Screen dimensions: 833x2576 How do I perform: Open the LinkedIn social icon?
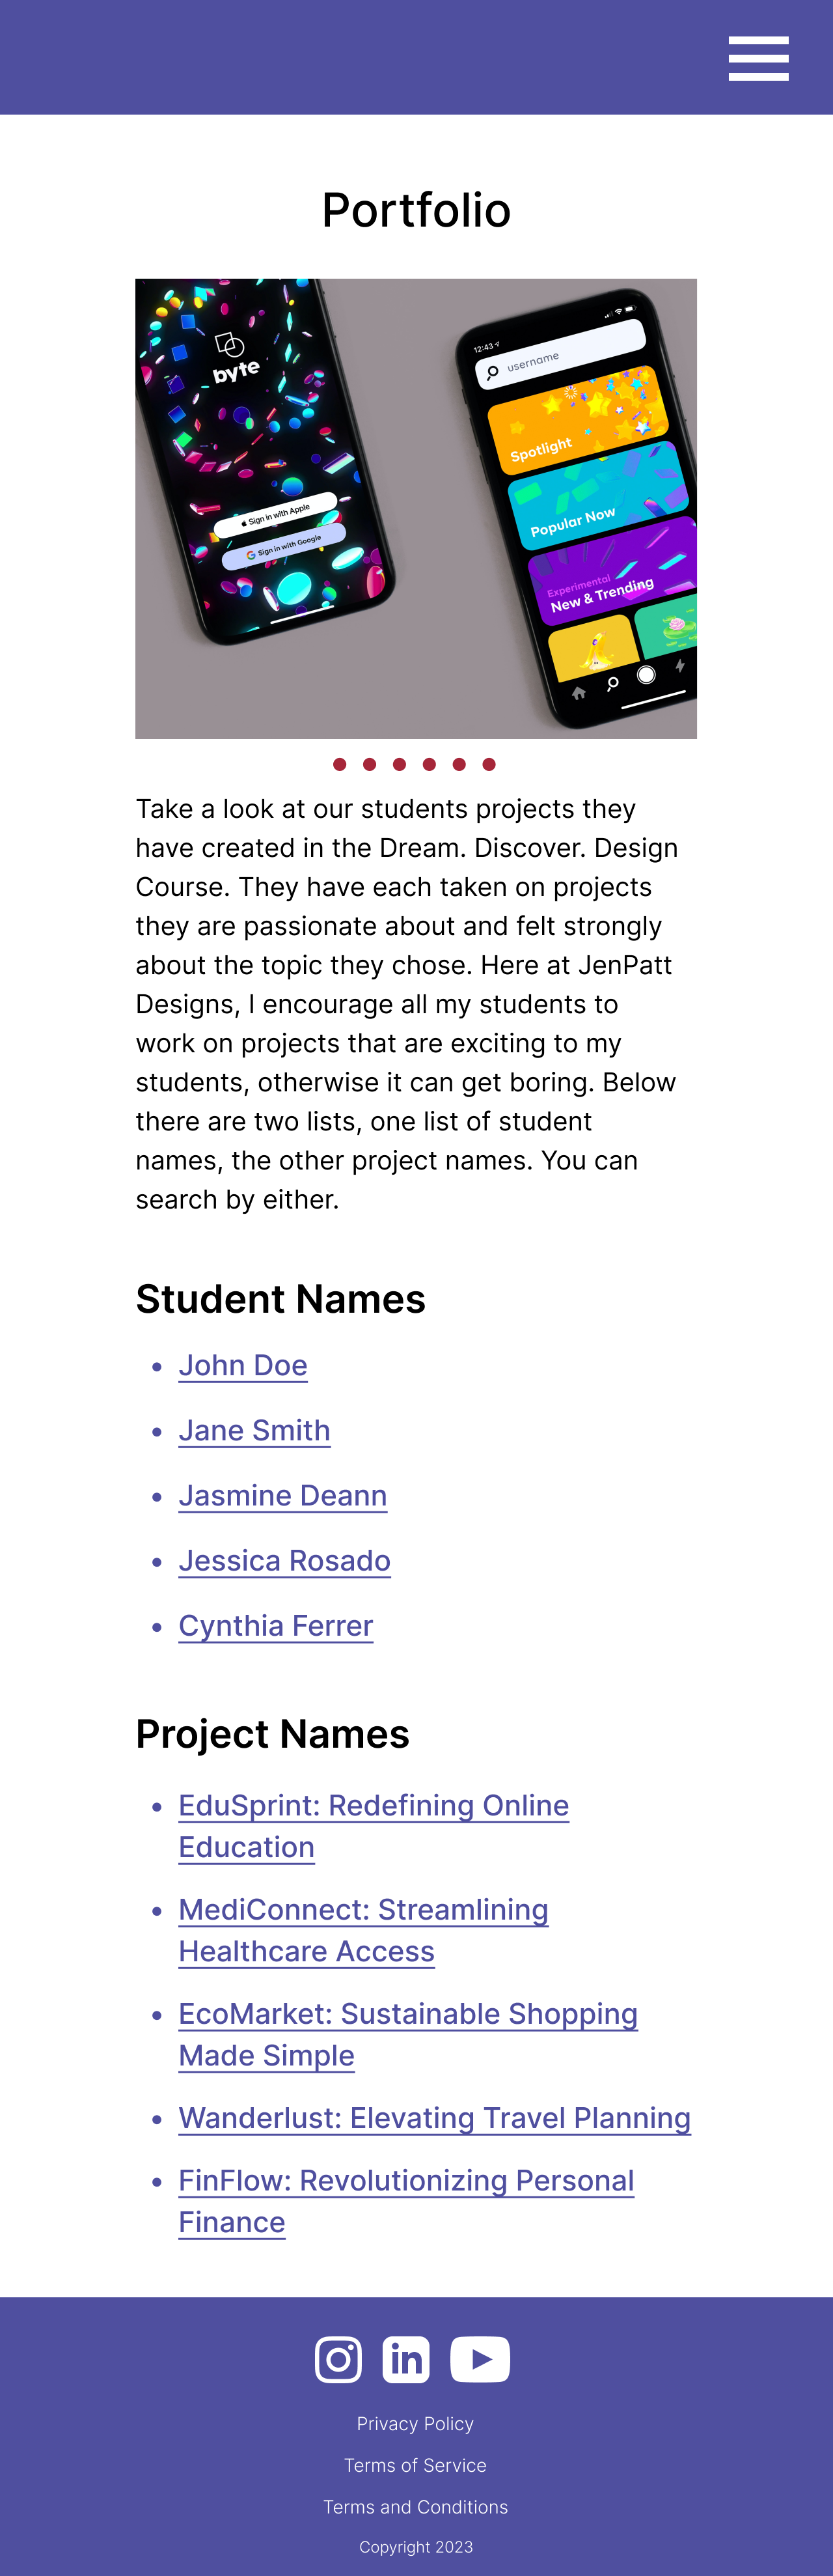click(x=406, y=2360)
